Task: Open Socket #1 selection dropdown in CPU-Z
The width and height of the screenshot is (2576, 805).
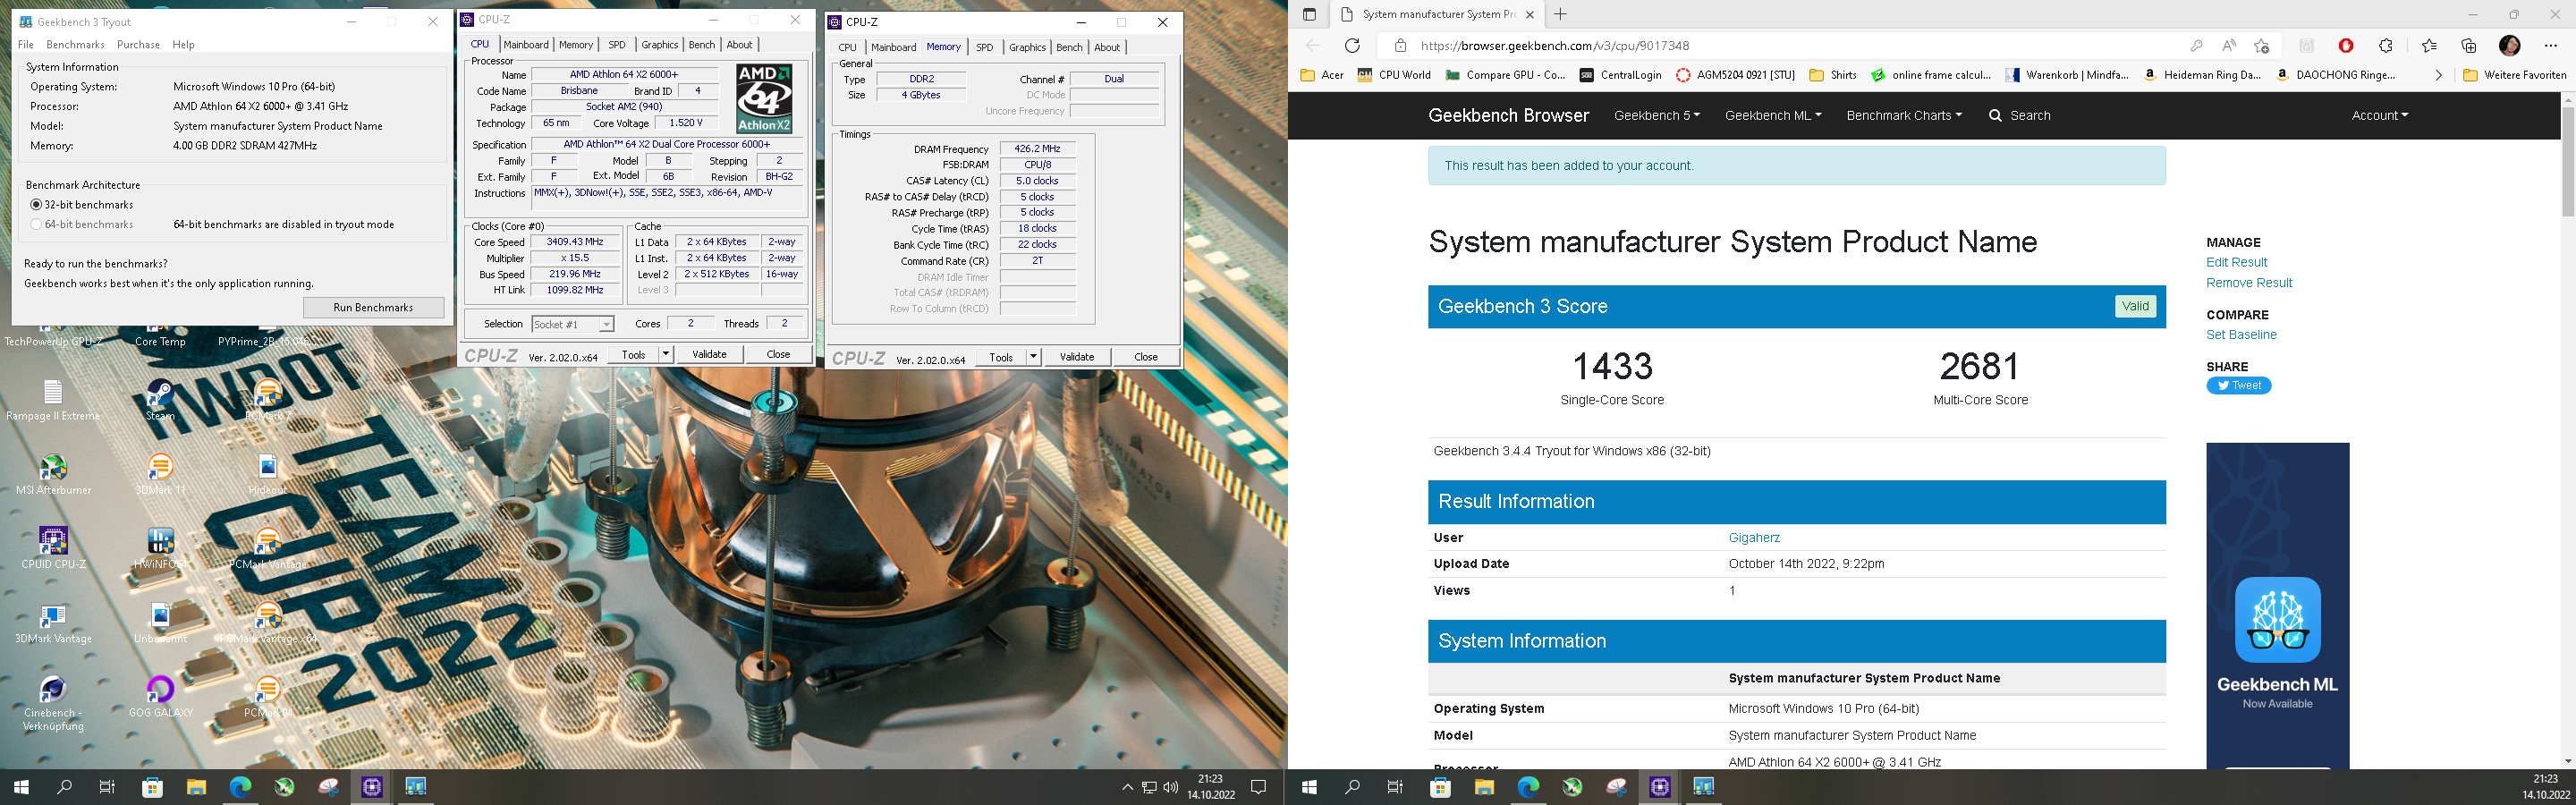Action: tap(572, 324)
